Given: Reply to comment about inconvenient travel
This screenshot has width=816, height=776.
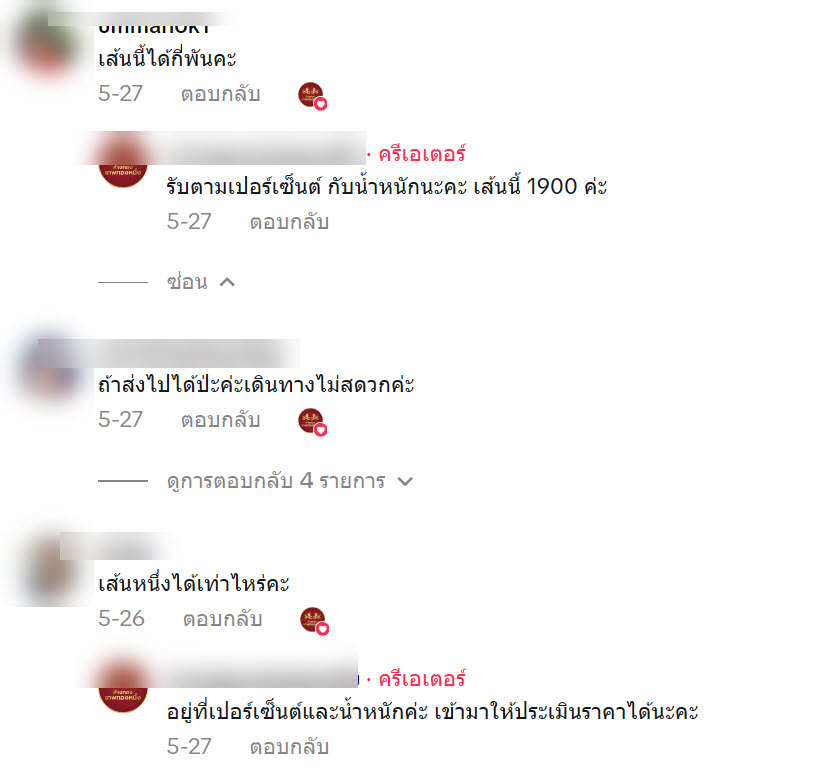Looking at the screenshot, I should click(x=220, y=420).
